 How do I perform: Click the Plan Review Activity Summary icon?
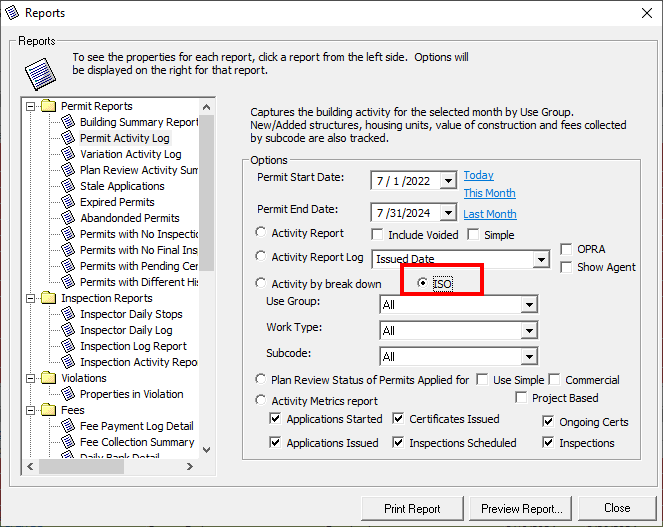click(x=68, y=170)
